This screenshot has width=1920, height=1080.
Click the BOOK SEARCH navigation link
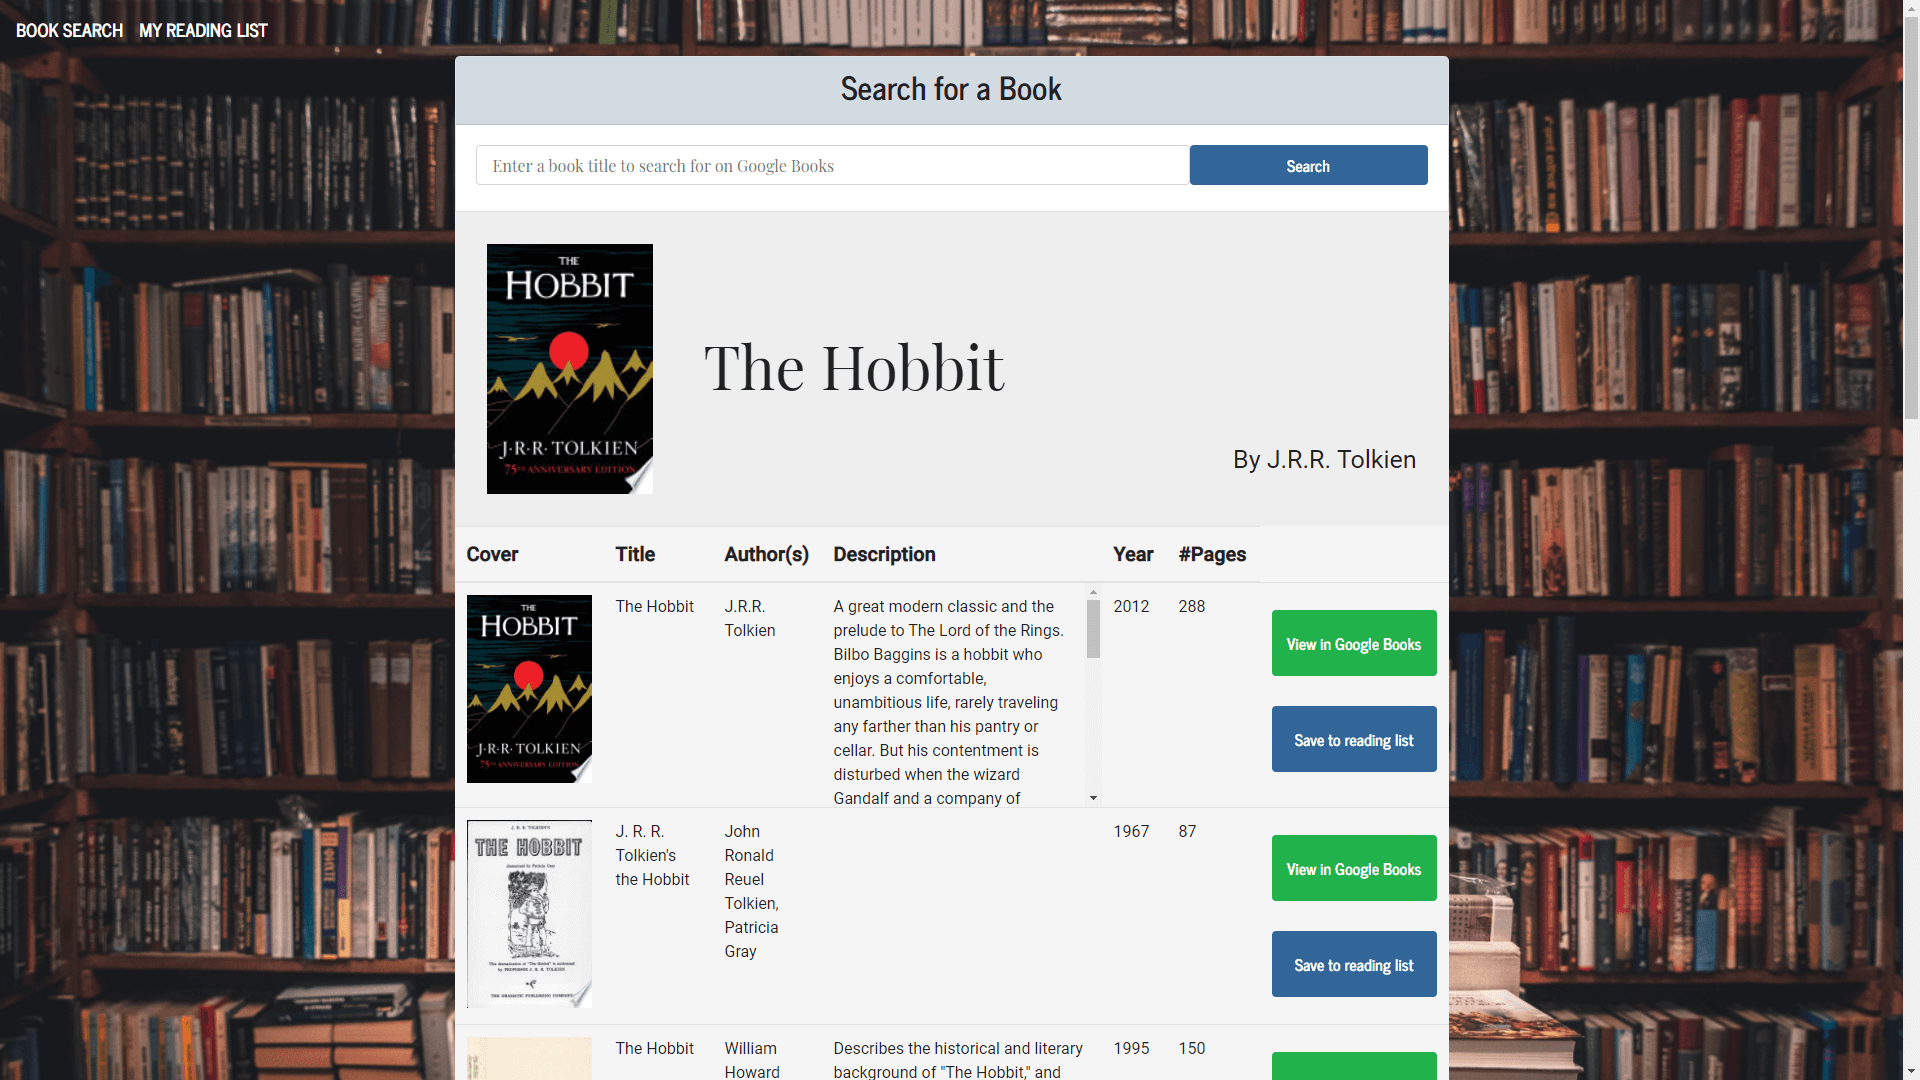[67, 29]
